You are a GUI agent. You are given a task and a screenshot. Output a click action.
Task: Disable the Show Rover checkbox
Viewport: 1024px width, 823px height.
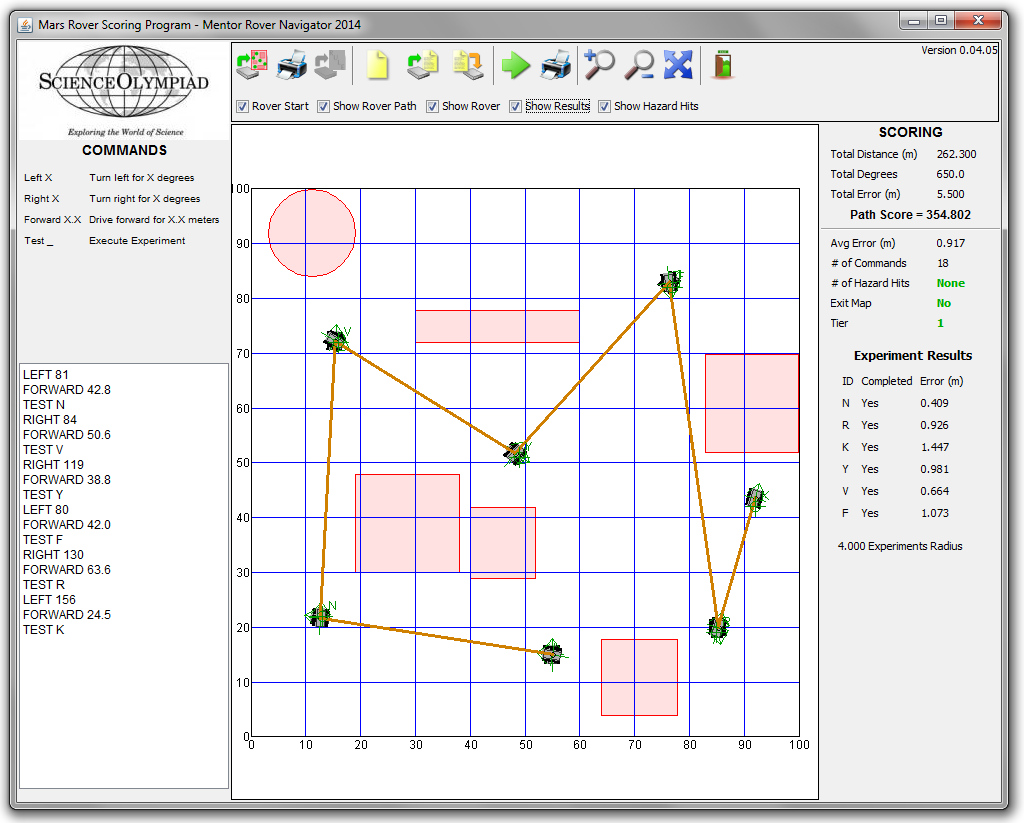point(433,106)
